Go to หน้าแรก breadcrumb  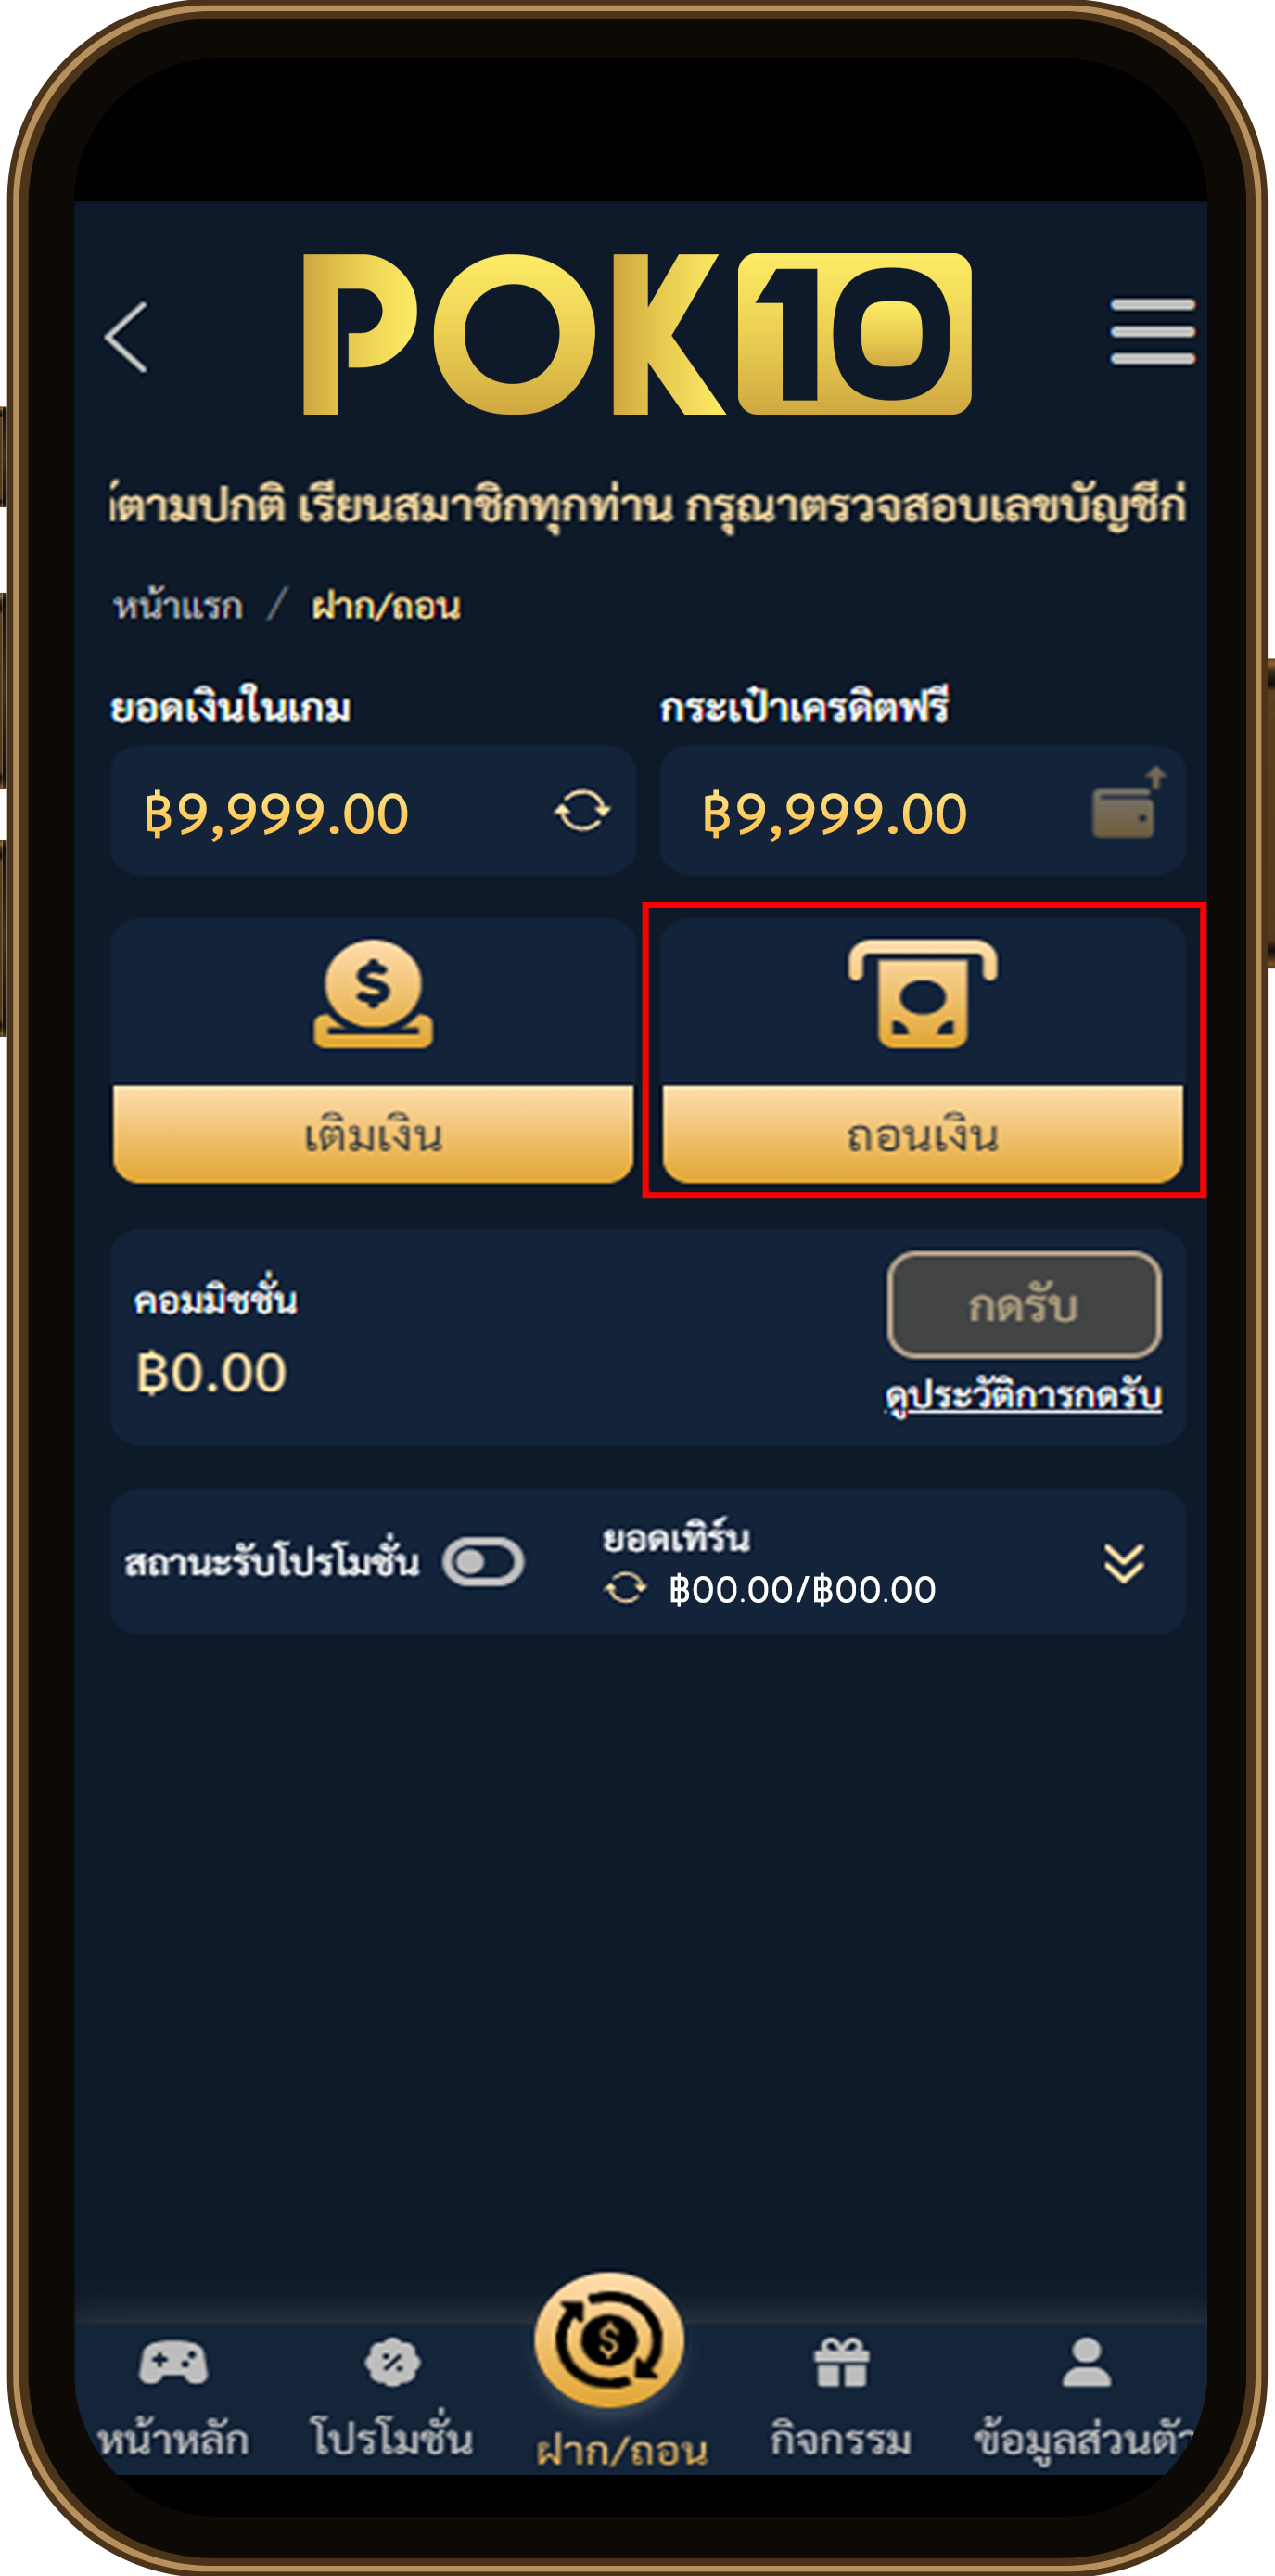(x=178, y=606)
